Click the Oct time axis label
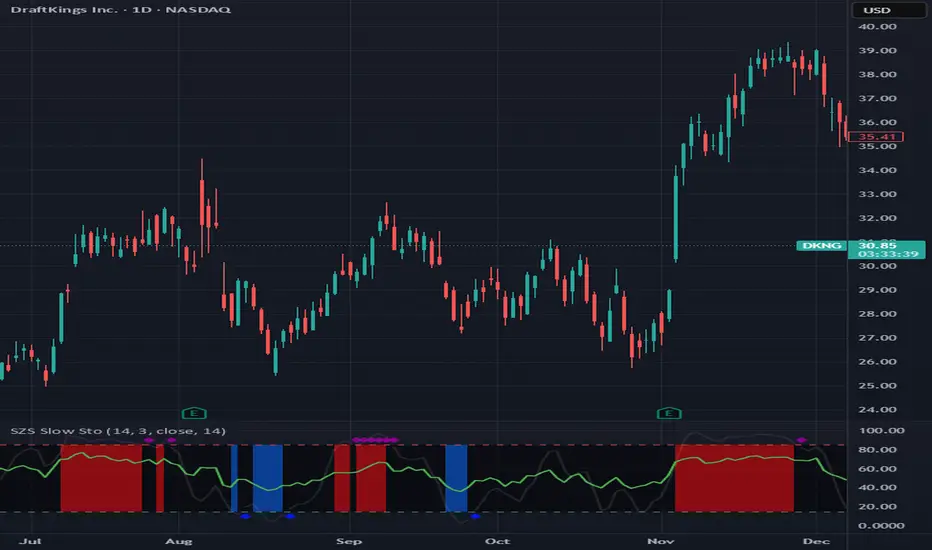This screenshot has height=550, width=932. pyautogui.click(x=497, y=541)
